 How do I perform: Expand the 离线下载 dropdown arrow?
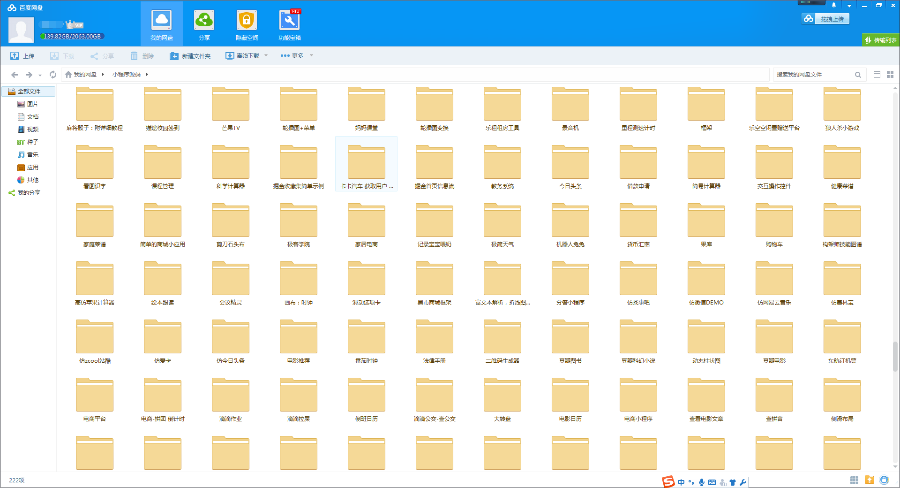pyautogui.click(x=265, y=56)
